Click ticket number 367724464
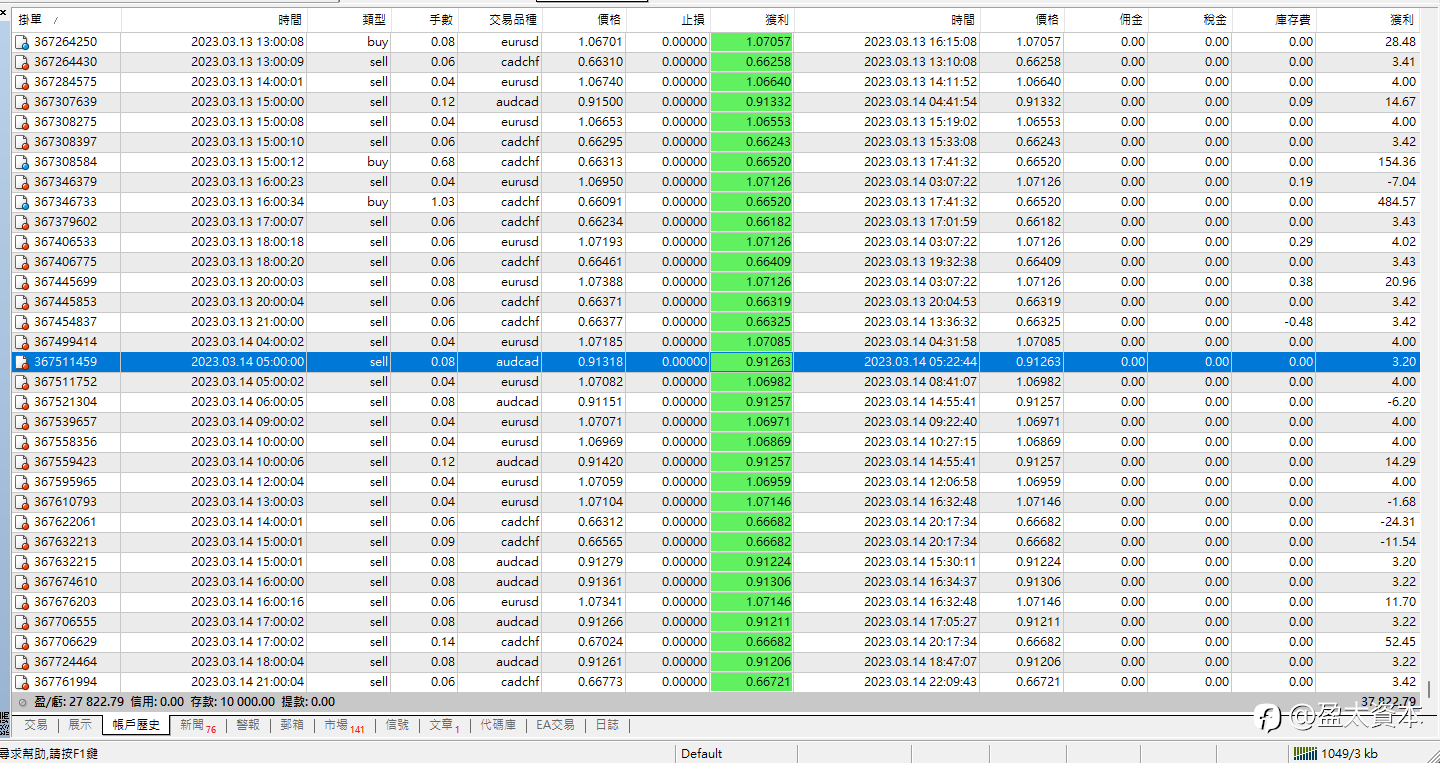Image resolution: width=1440 pixels, height=763 pixels. (x=66, y=662)
